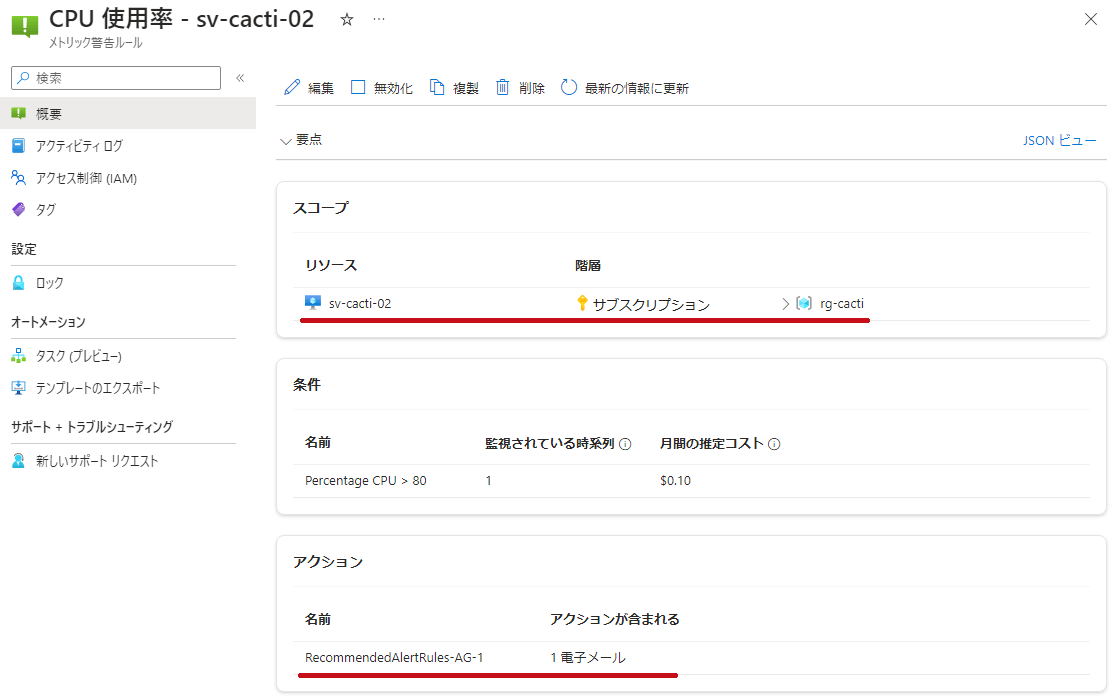This screenshot has height=698, width=1115.
Task: Select 概要 in the sidebar
Action: click(x=128, y=113)
